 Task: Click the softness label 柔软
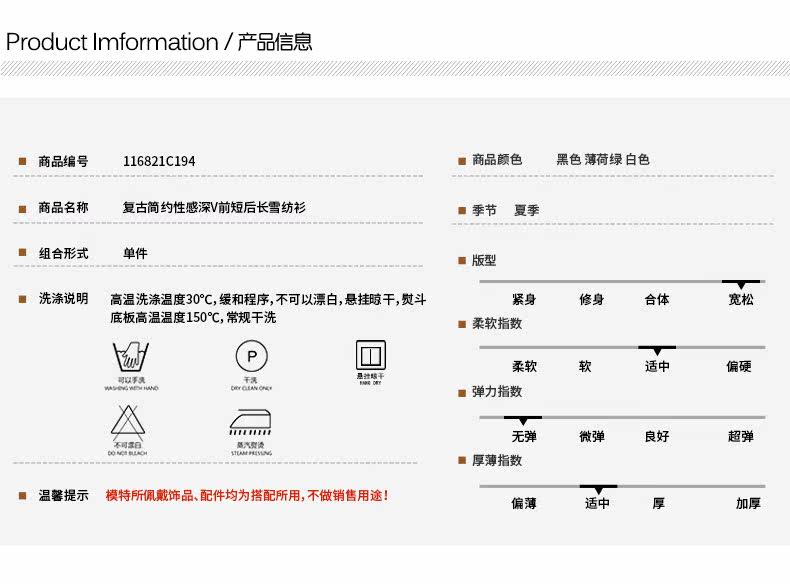coord(524,366)
